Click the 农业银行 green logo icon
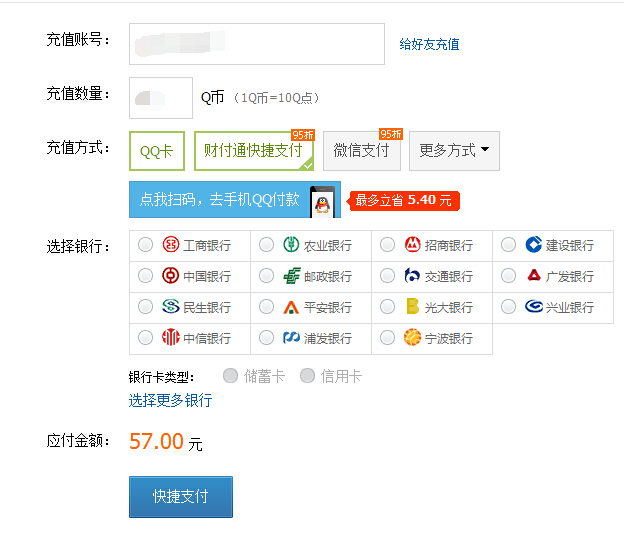The image size is (624, 559). 291,244
